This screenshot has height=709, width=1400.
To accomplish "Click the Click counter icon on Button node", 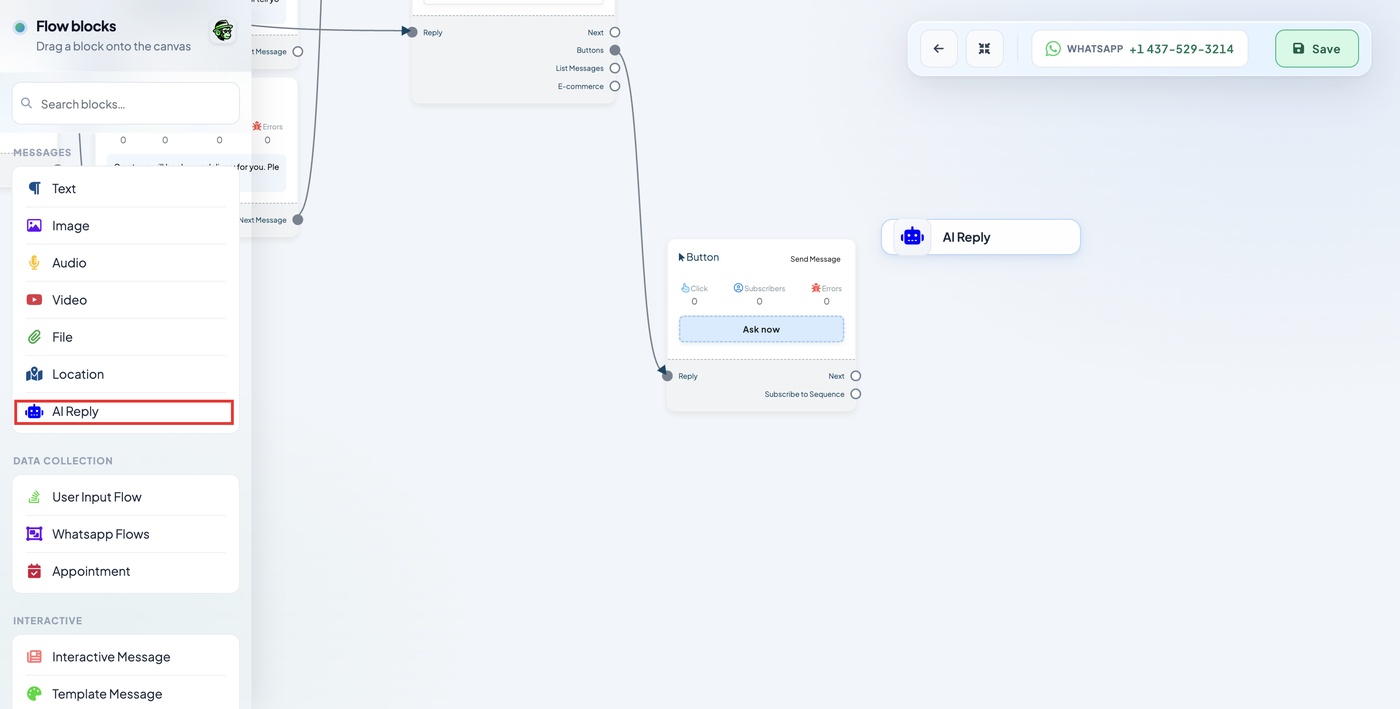I will coord(686,288).
